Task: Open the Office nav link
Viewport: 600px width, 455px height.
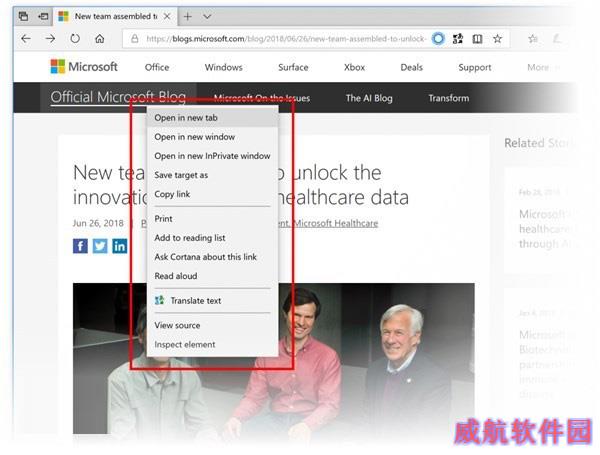Action: 157,67
